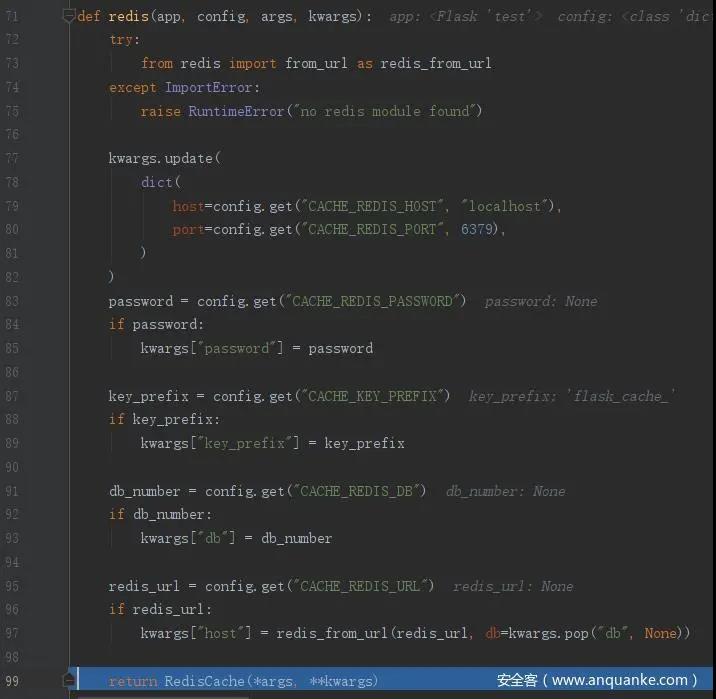Click 'if db_number:' on line 92
716x699 pixels.
(160, 515)
